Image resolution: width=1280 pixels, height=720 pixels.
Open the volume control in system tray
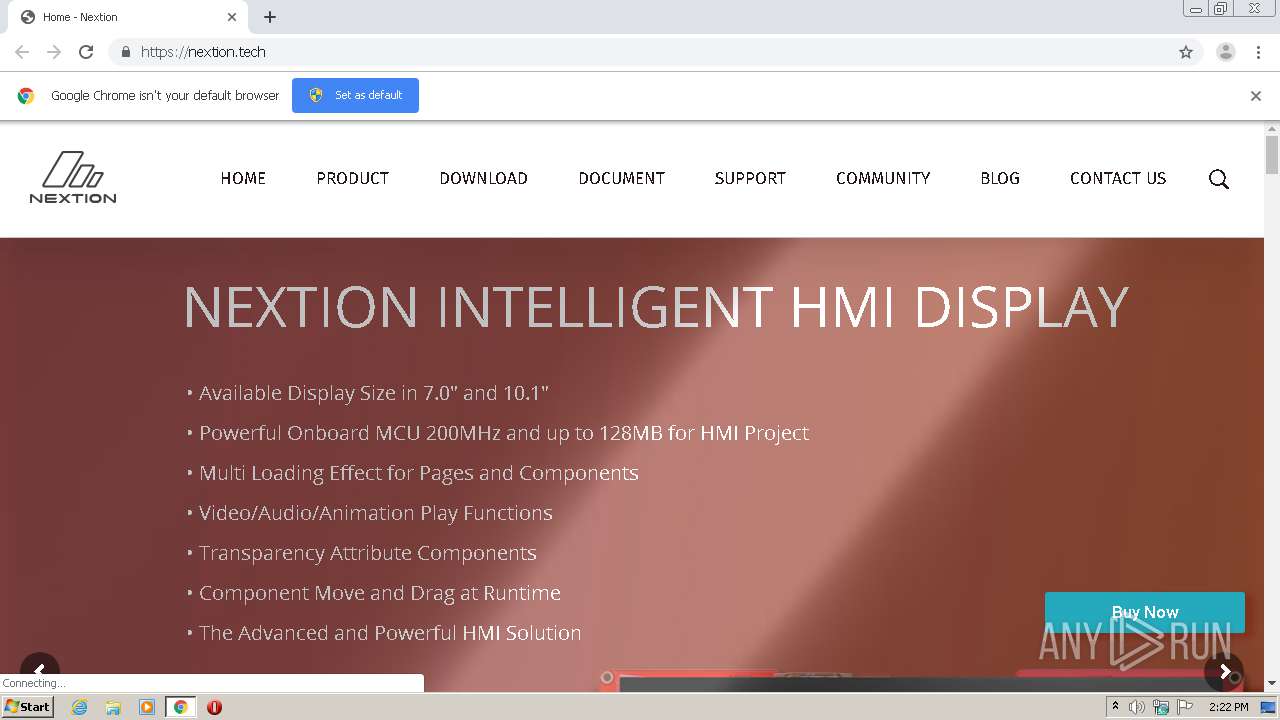[1137, 707]
